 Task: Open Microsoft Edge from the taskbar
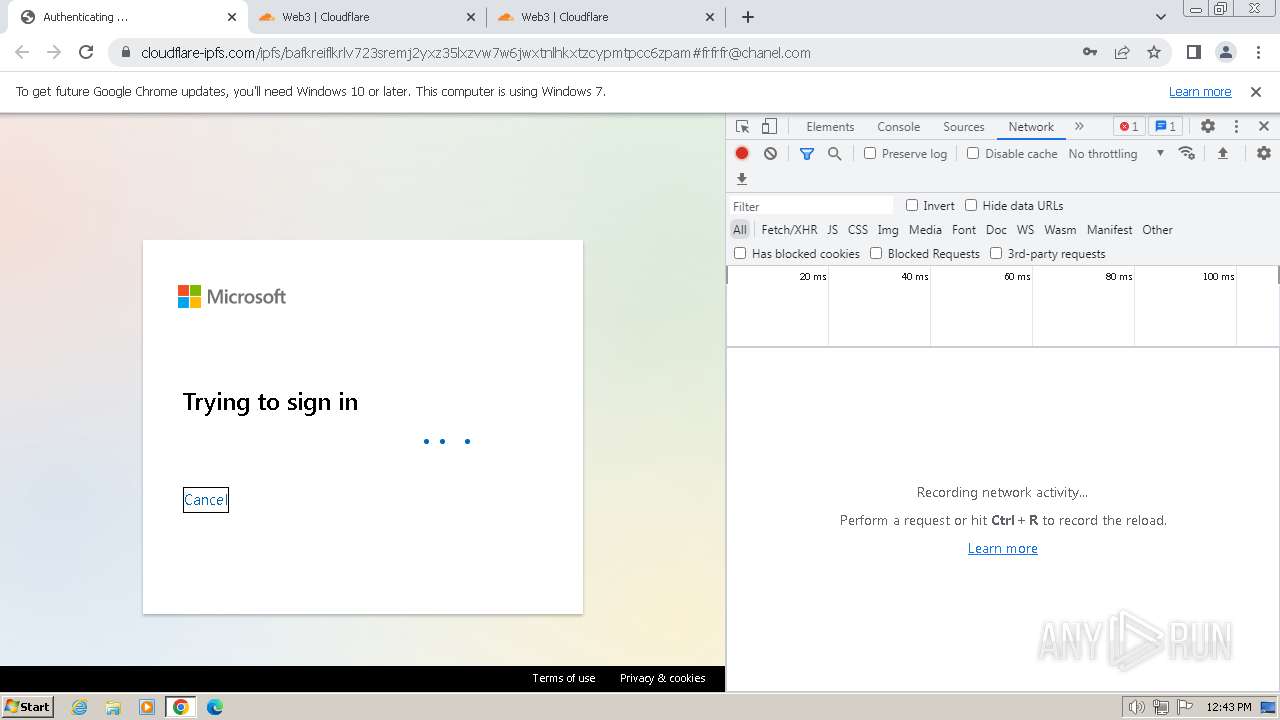click(214, 707)
